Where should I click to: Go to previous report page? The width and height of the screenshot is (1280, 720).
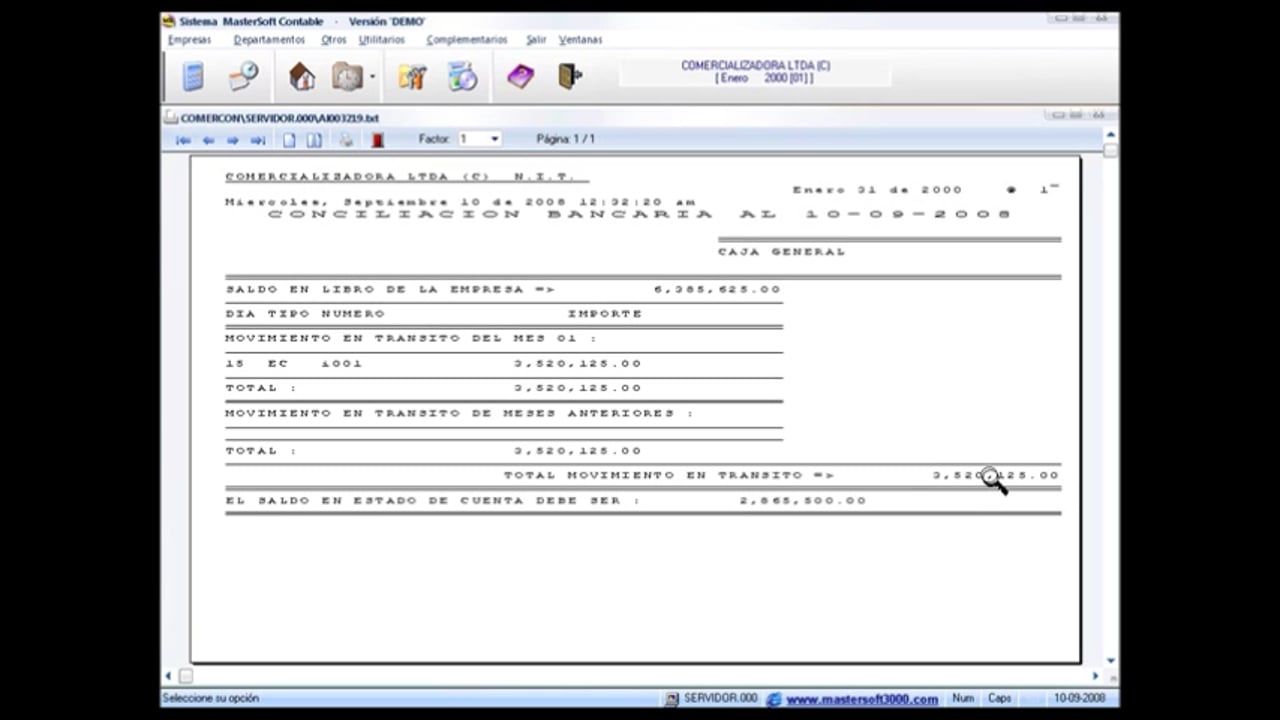[208, 140]
